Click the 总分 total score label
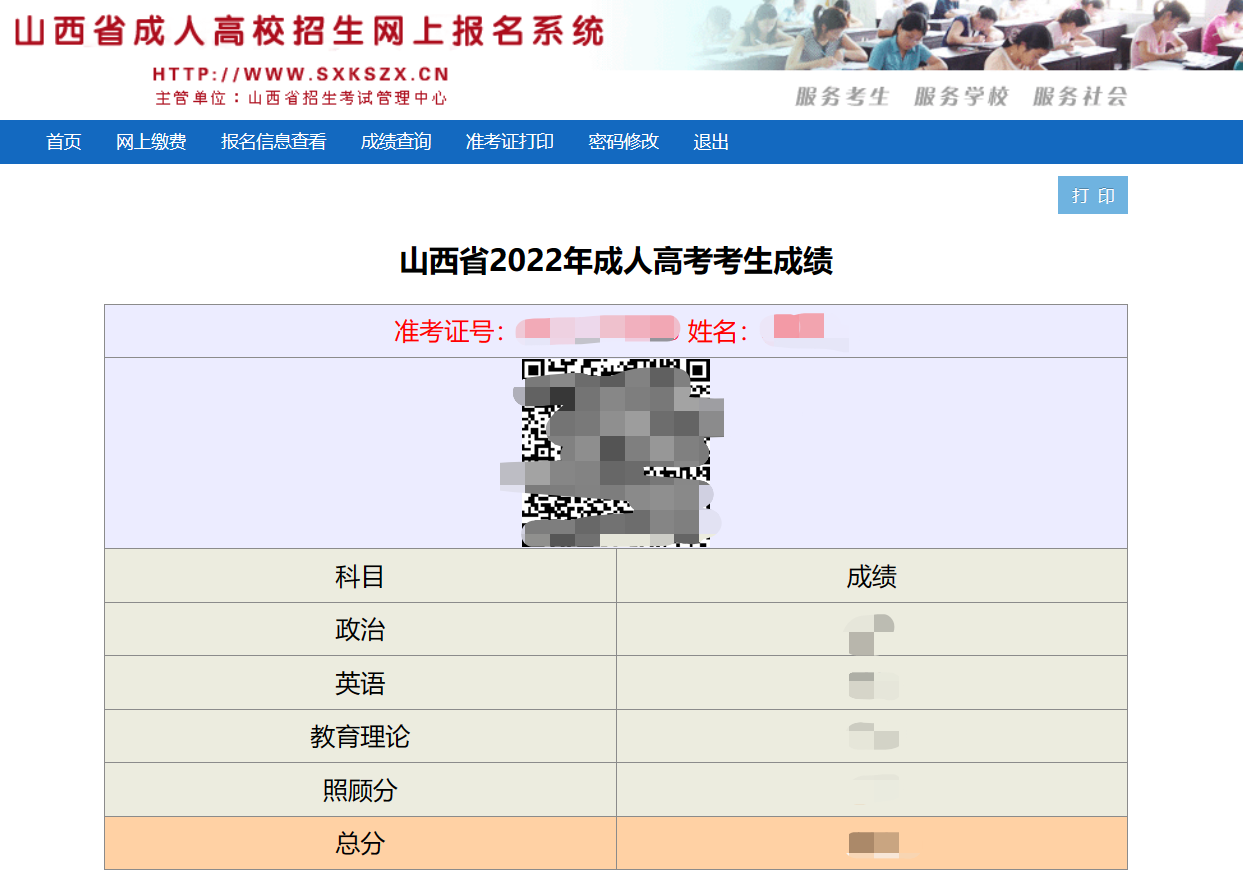Image resolution: width=1243 pixels, height=892 pixels. click(360, 844)
